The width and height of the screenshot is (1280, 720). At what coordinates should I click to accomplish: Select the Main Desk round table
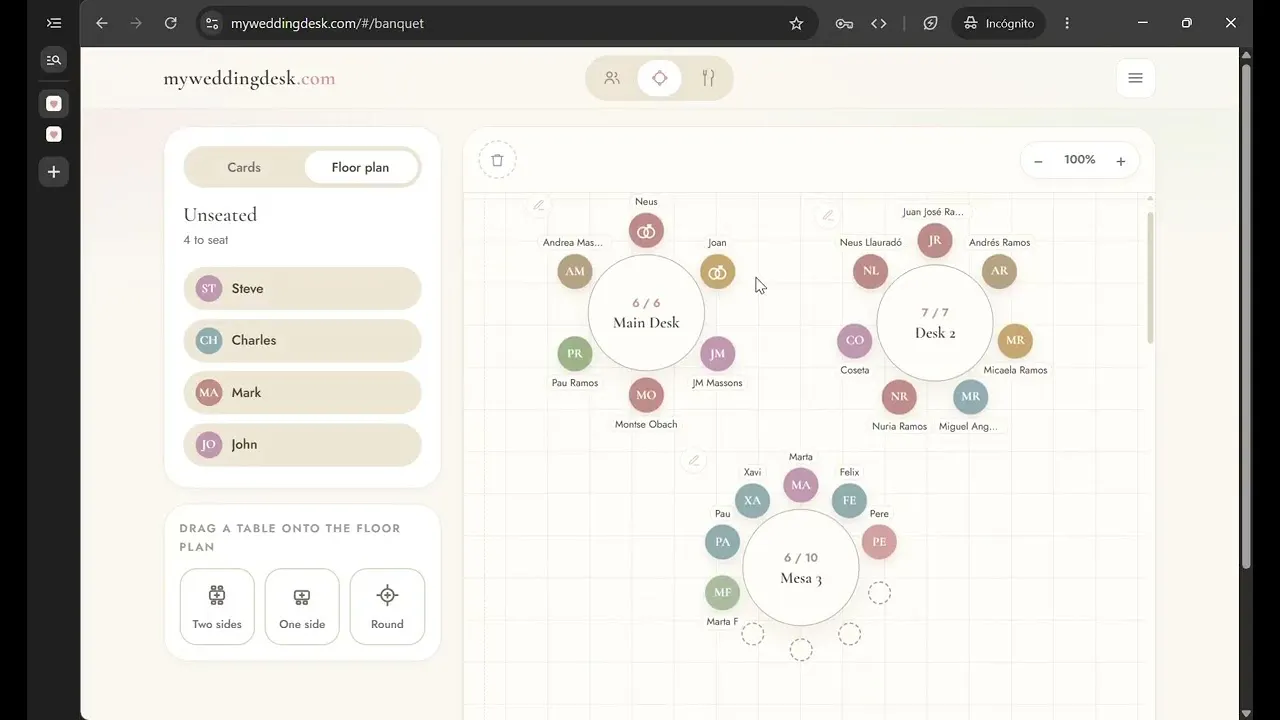click(x=646, y=313)
